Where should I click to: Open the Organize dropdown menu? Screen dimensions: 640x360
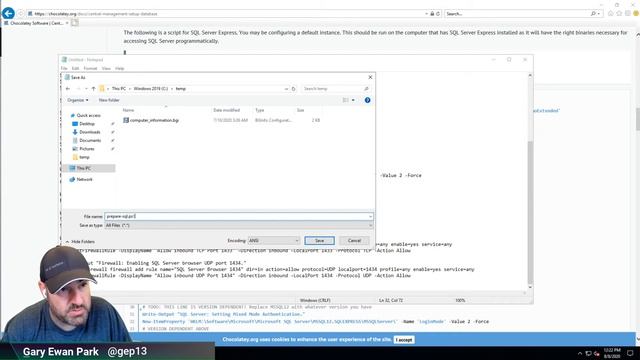pos(78,100)
